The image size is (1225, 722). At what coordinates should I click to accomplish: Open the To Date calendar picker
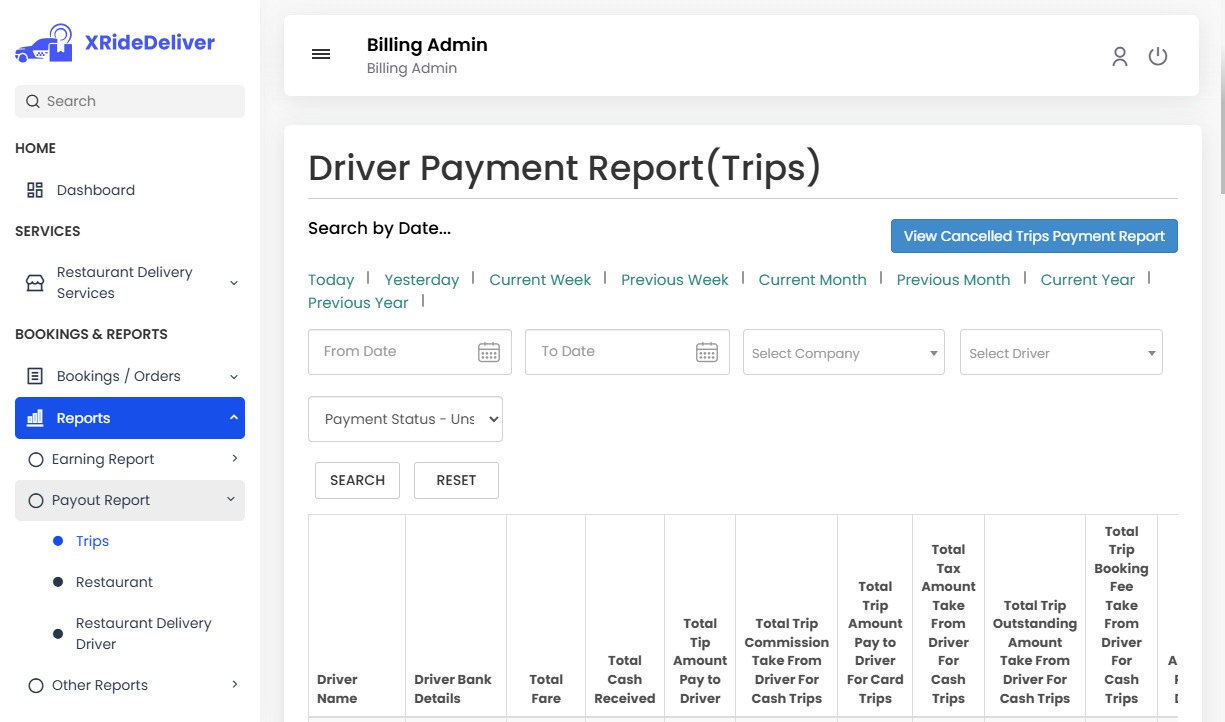coord(707,351)
